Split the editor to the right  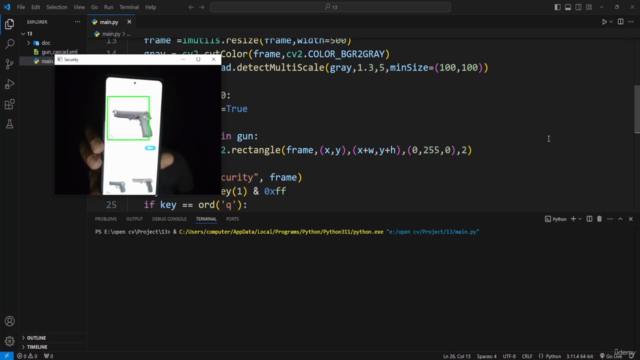pos(620,22)
